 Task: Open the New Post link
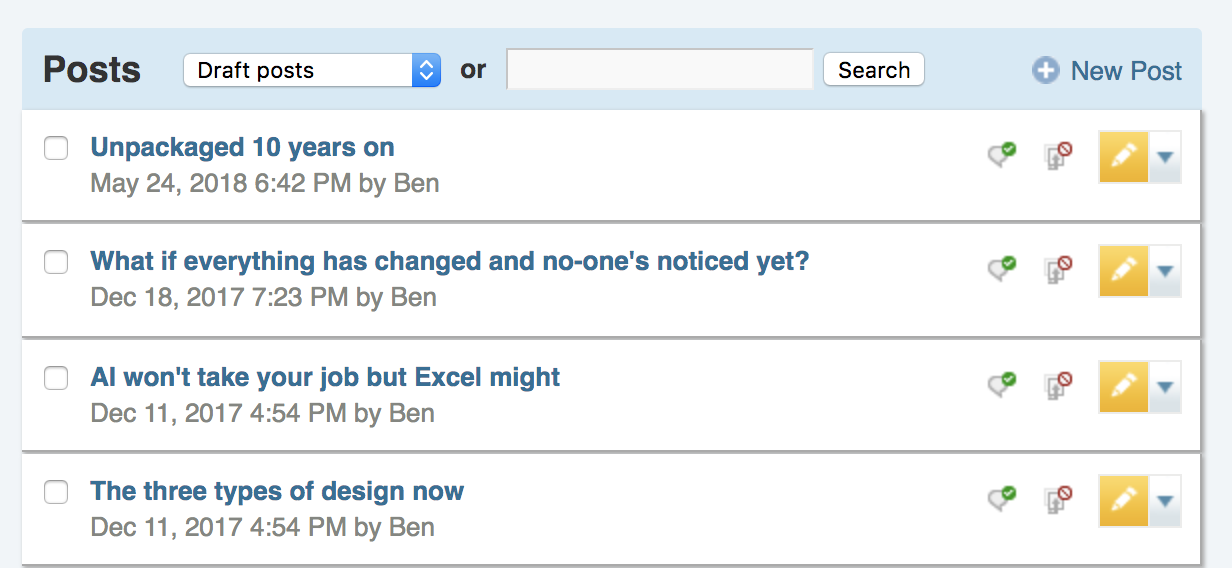coord(1126,71)
